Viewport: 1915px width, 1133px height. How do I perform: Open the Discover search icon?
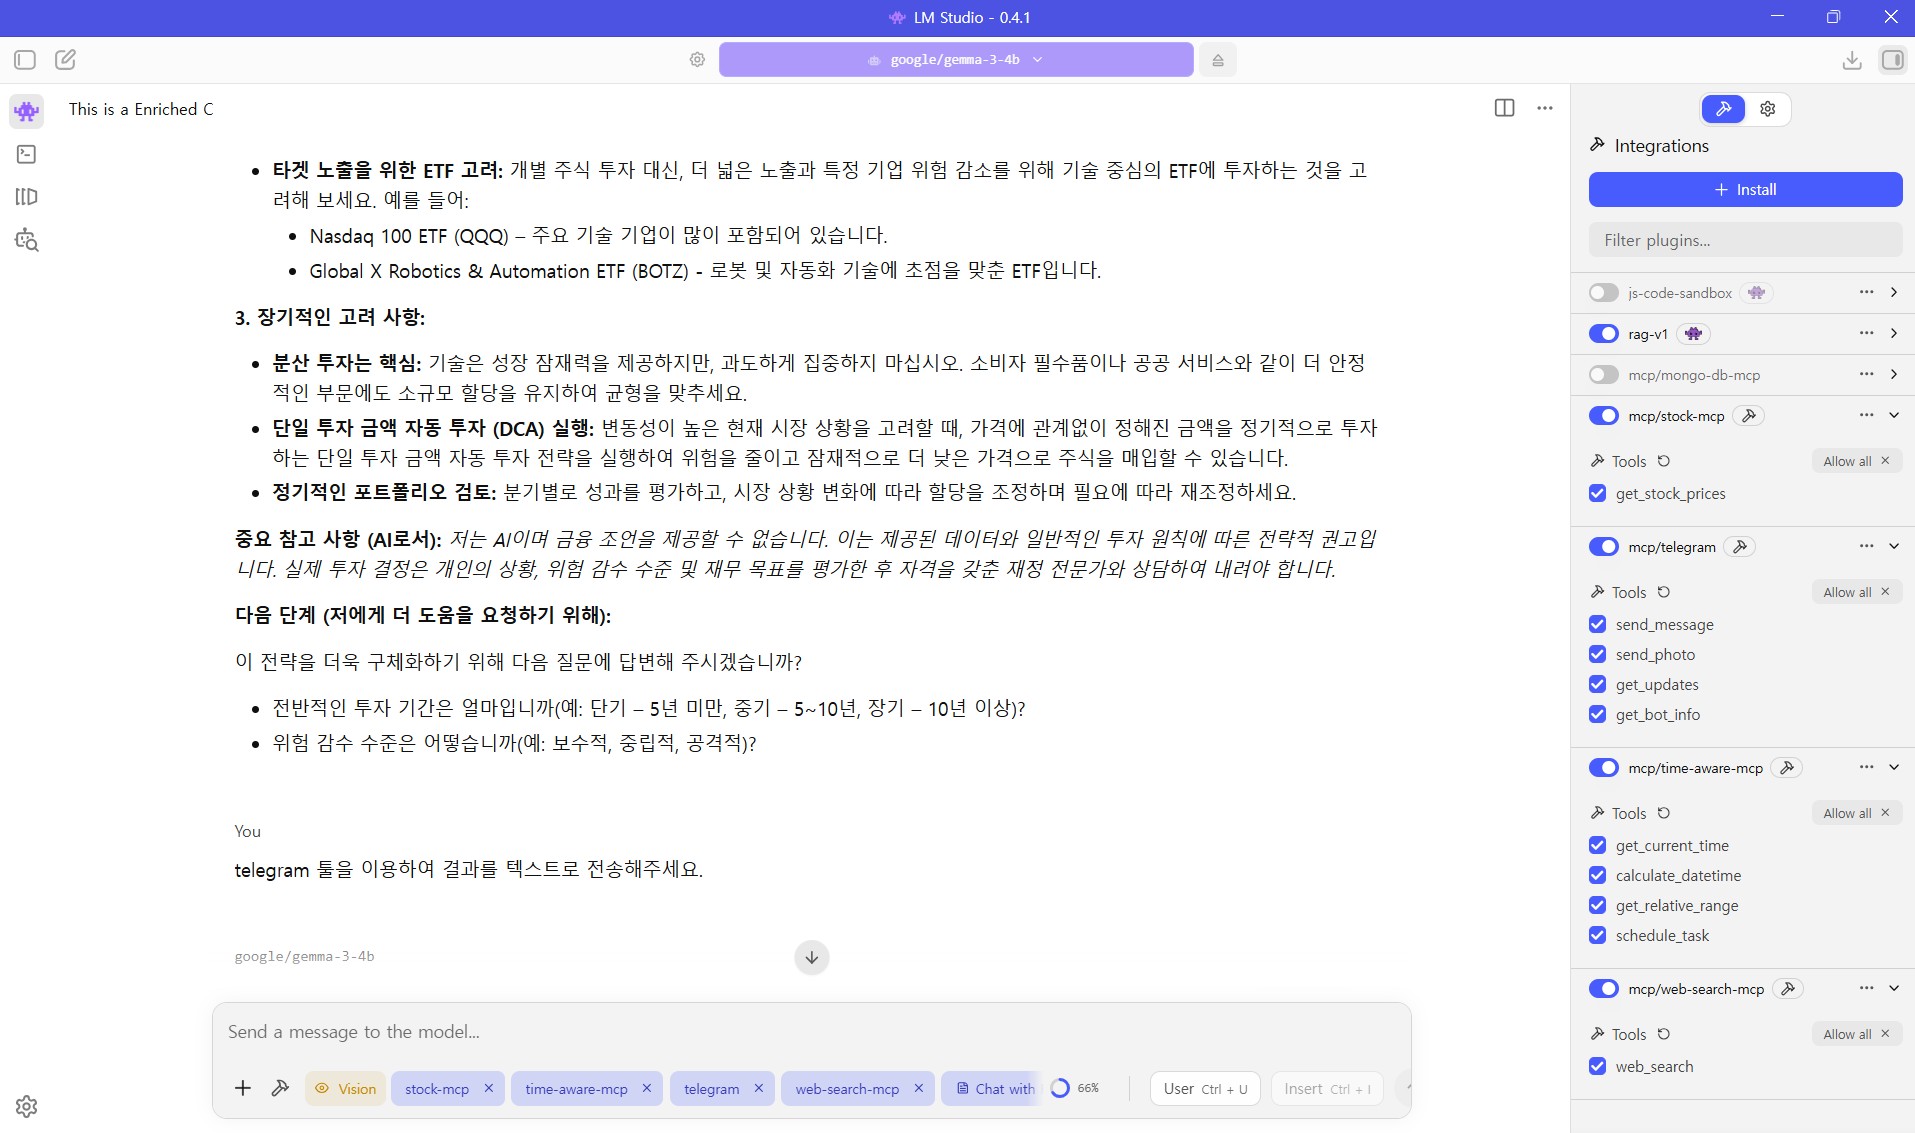coord(27,240)
